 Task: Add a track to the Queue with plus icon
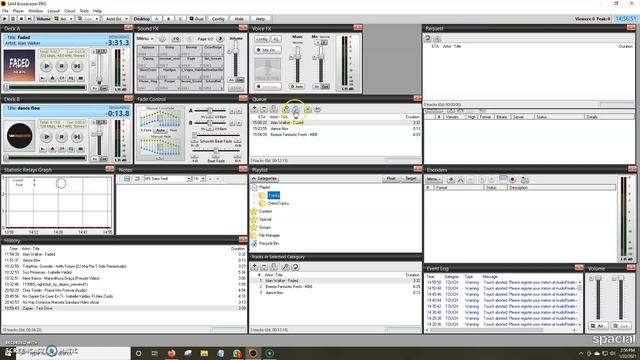(254, 109)
